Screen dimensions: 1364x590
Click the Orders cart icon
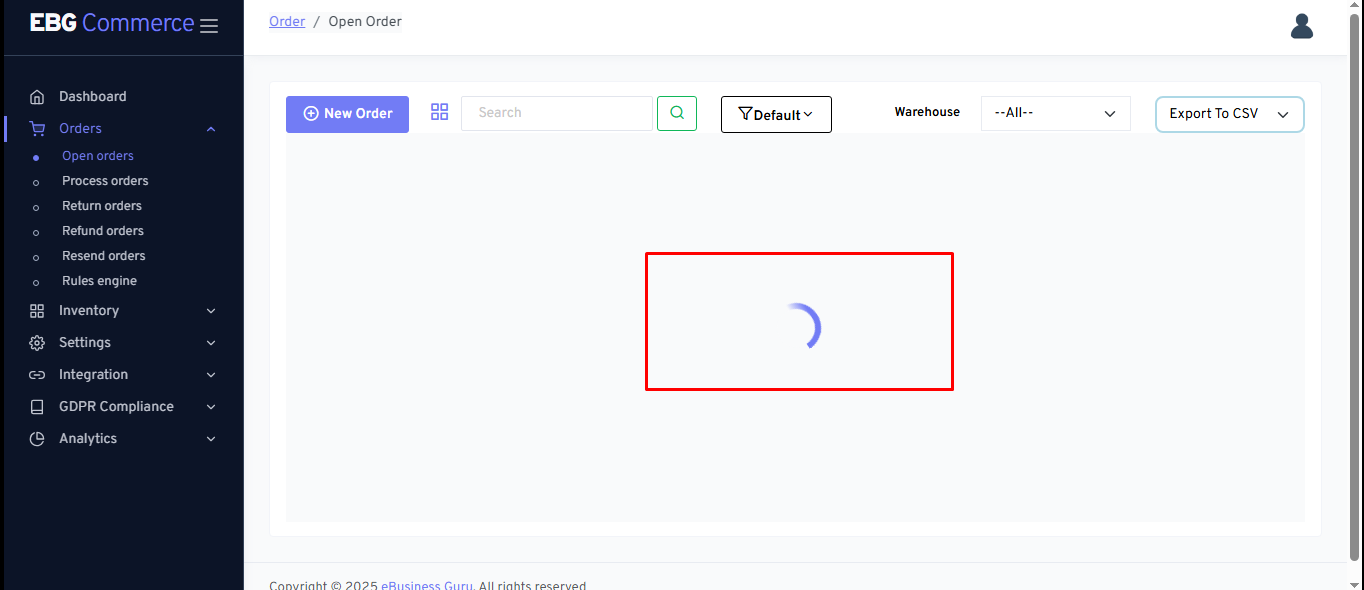(x=37, y=129)
